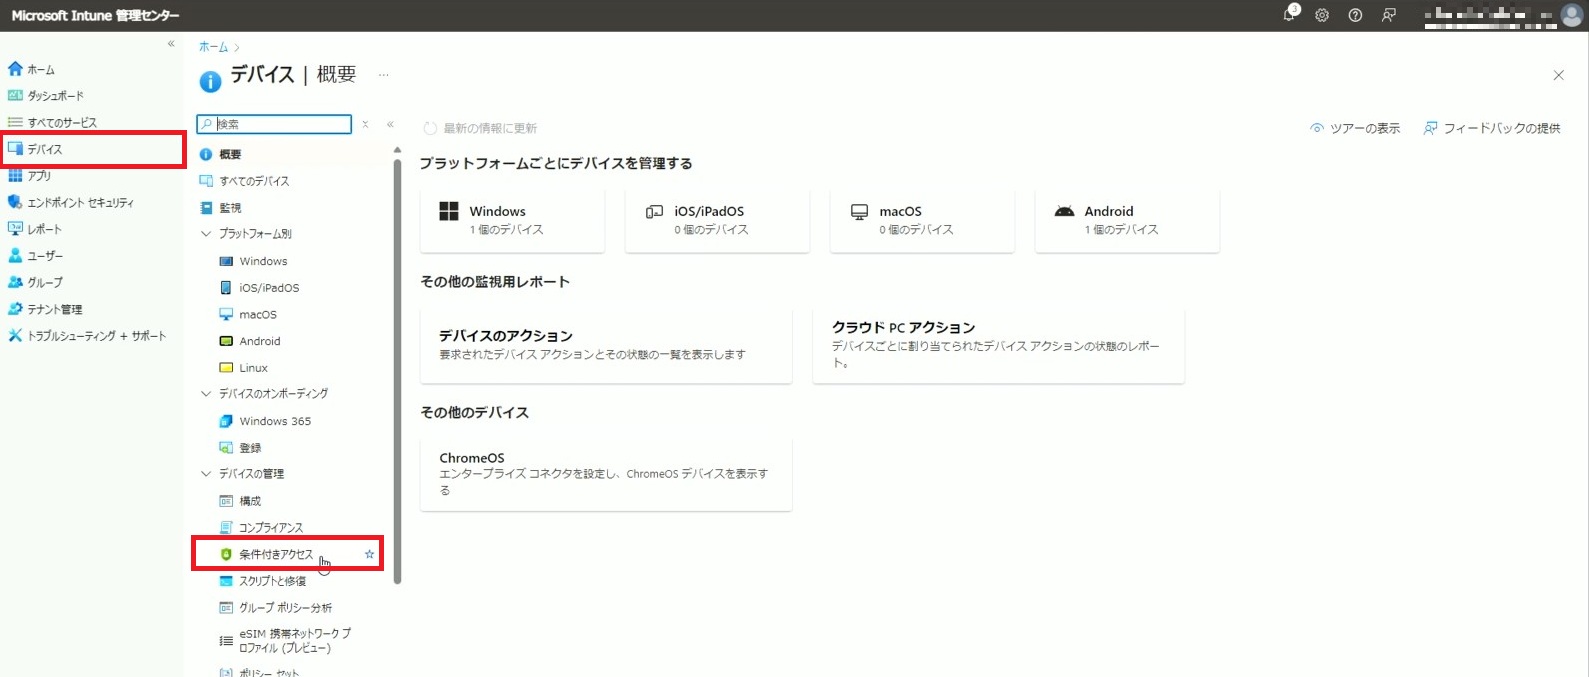
Task: Click the Dashboard icon in sidebar
Action: tap(15, 95)
